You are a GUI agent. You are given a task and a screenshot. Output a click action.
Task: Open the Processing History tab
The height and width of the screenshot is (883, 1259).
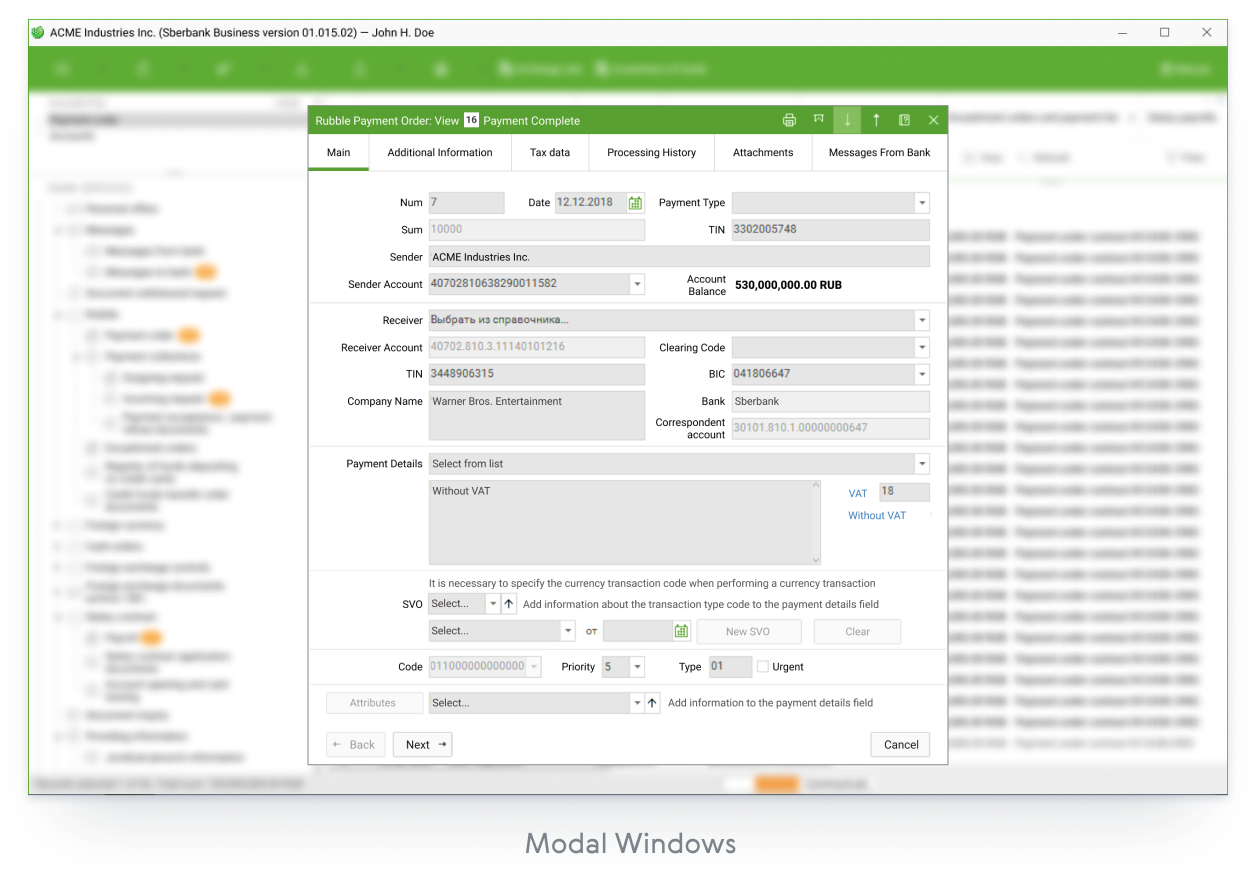pos(651,153)
